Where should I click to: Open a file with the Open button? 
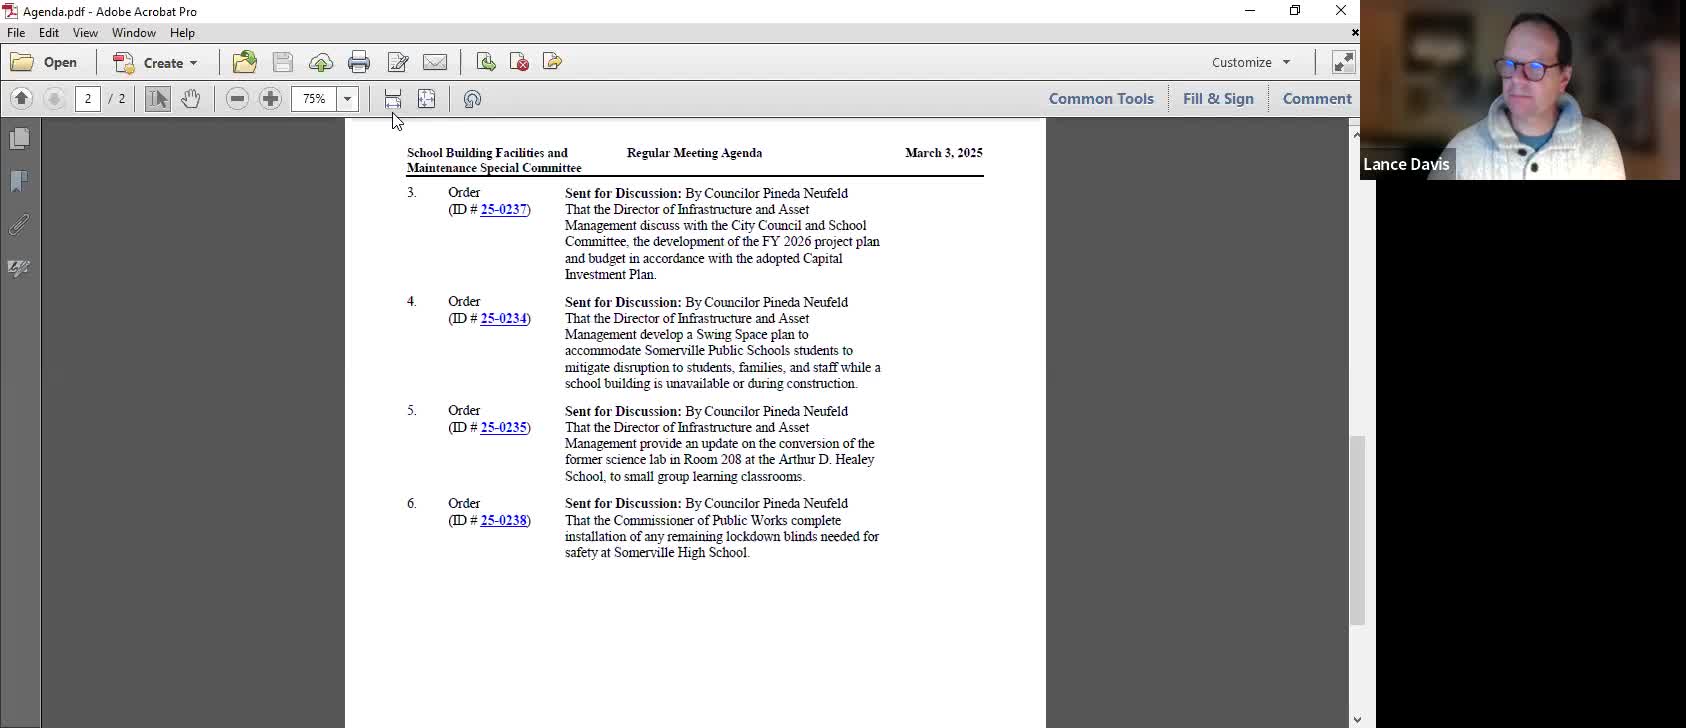(44, 62)
